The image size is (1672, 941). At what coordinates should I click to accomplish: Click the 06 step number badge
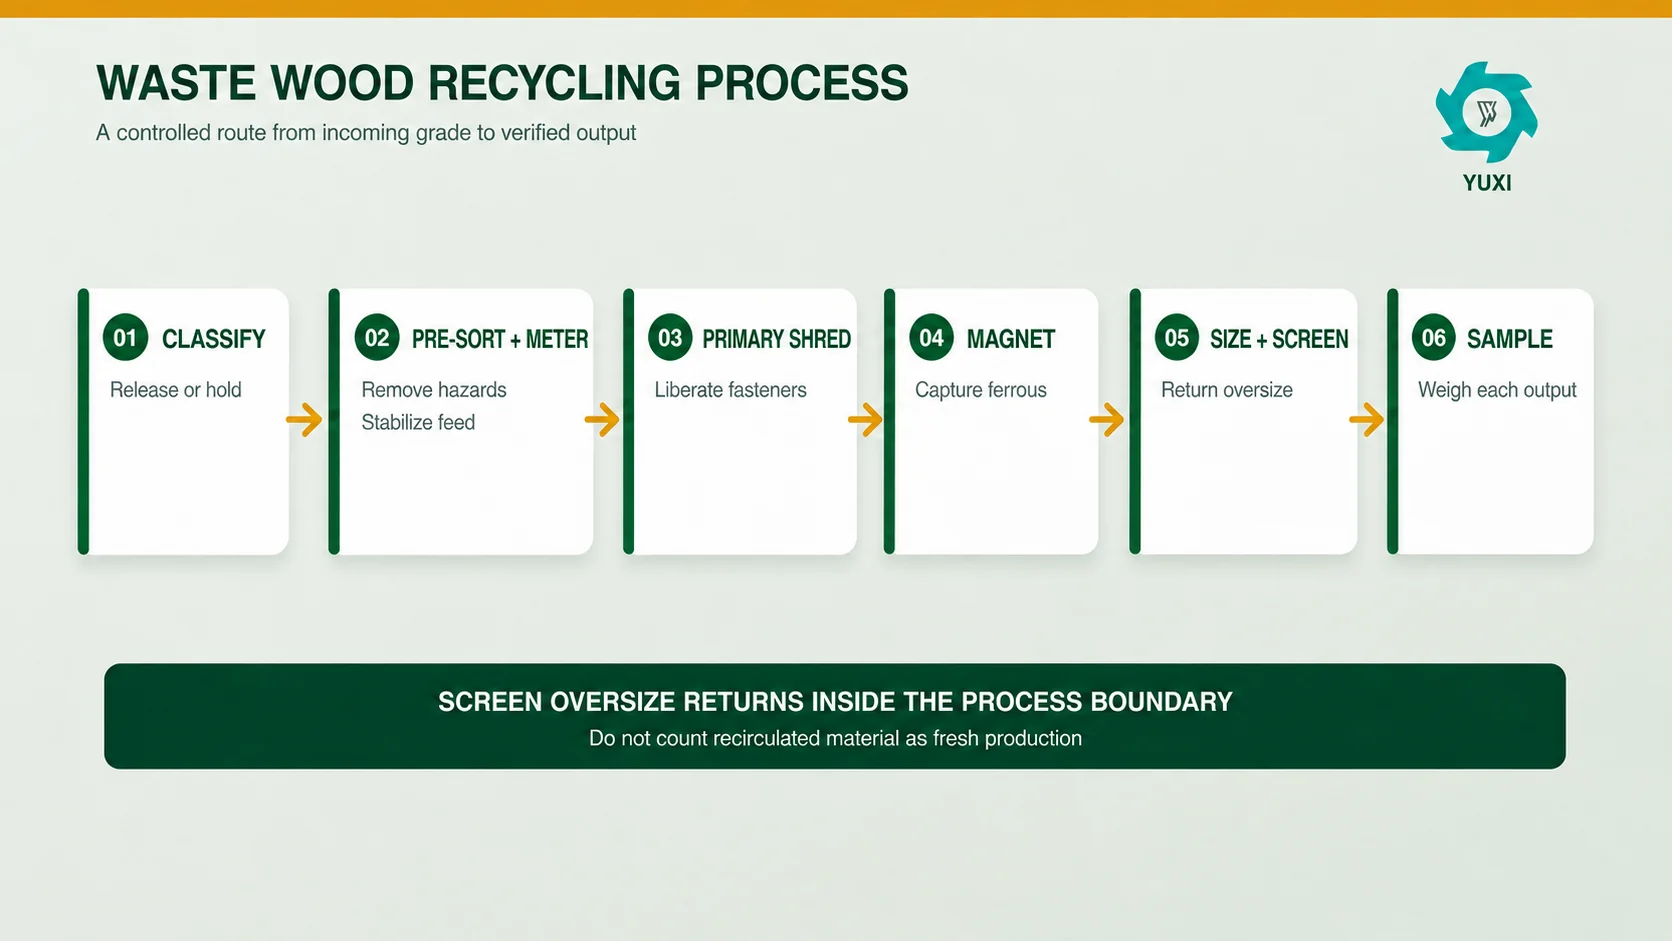[x=1434, y=338]
